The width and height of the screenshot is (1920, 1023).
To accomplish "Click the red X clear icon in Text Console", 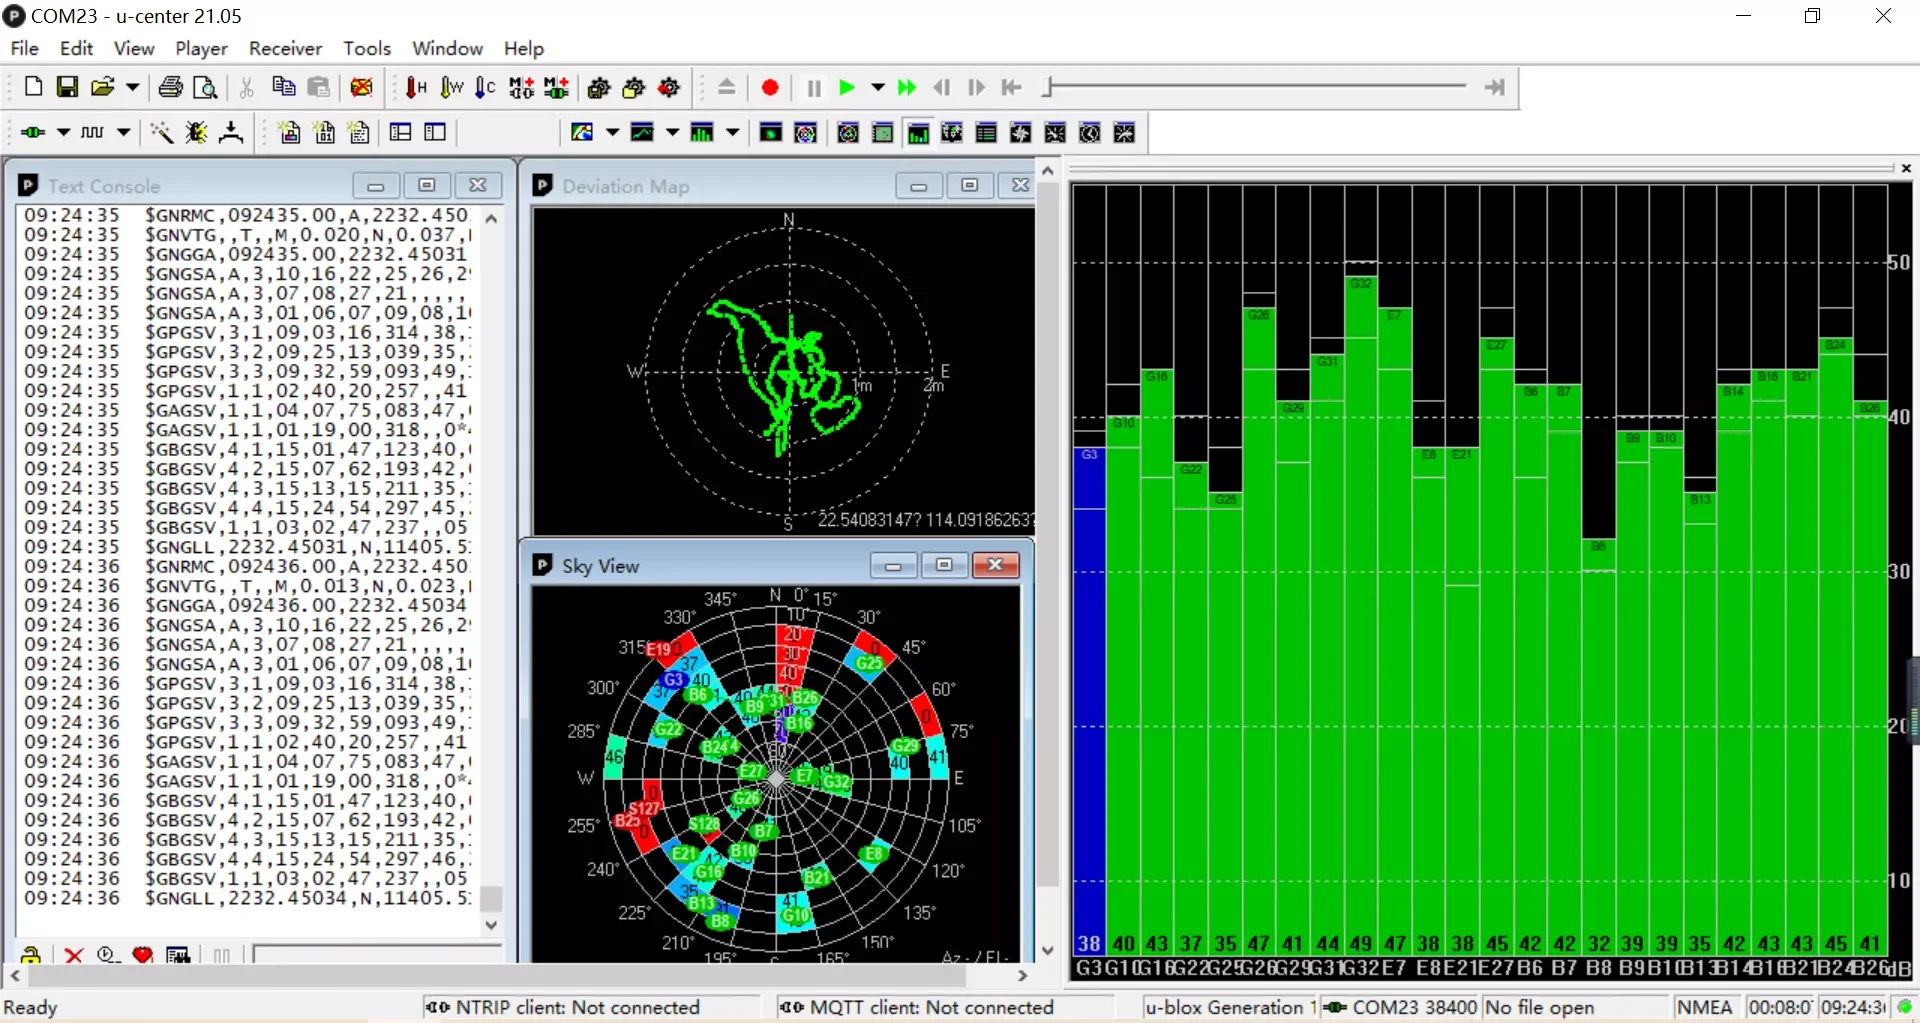I will coord(73,955).
